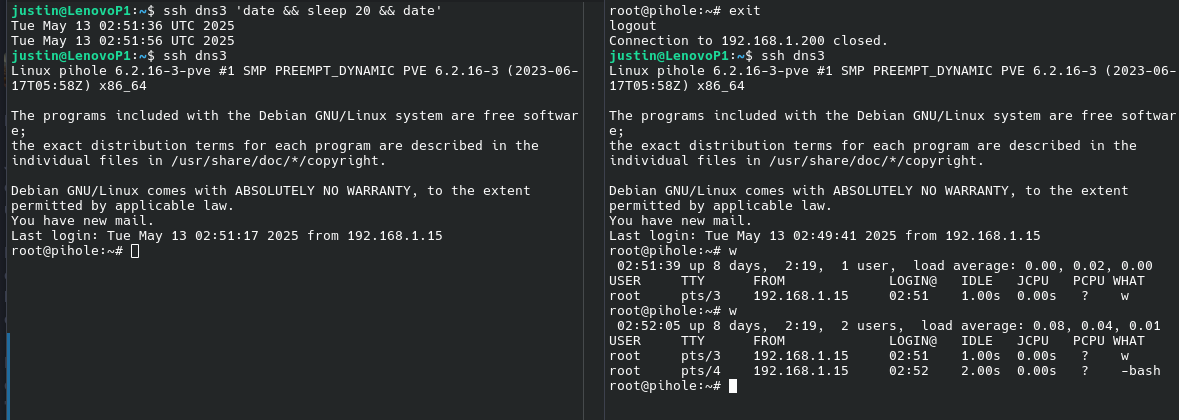Click the vertical divider between terminal panes

(605, 210)
